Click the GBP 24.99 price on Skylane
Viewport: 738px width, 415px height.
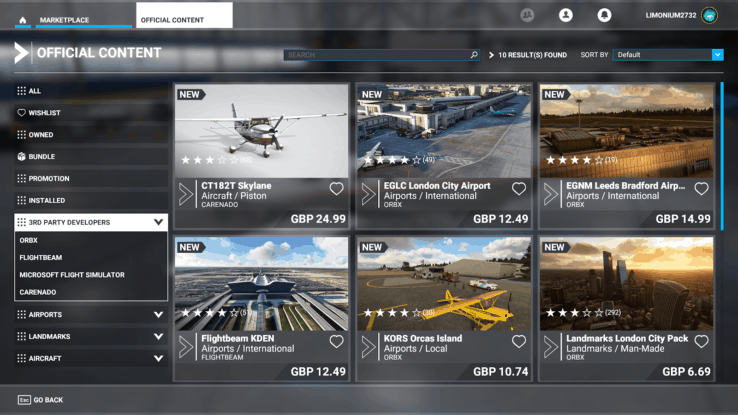point(318,219)
